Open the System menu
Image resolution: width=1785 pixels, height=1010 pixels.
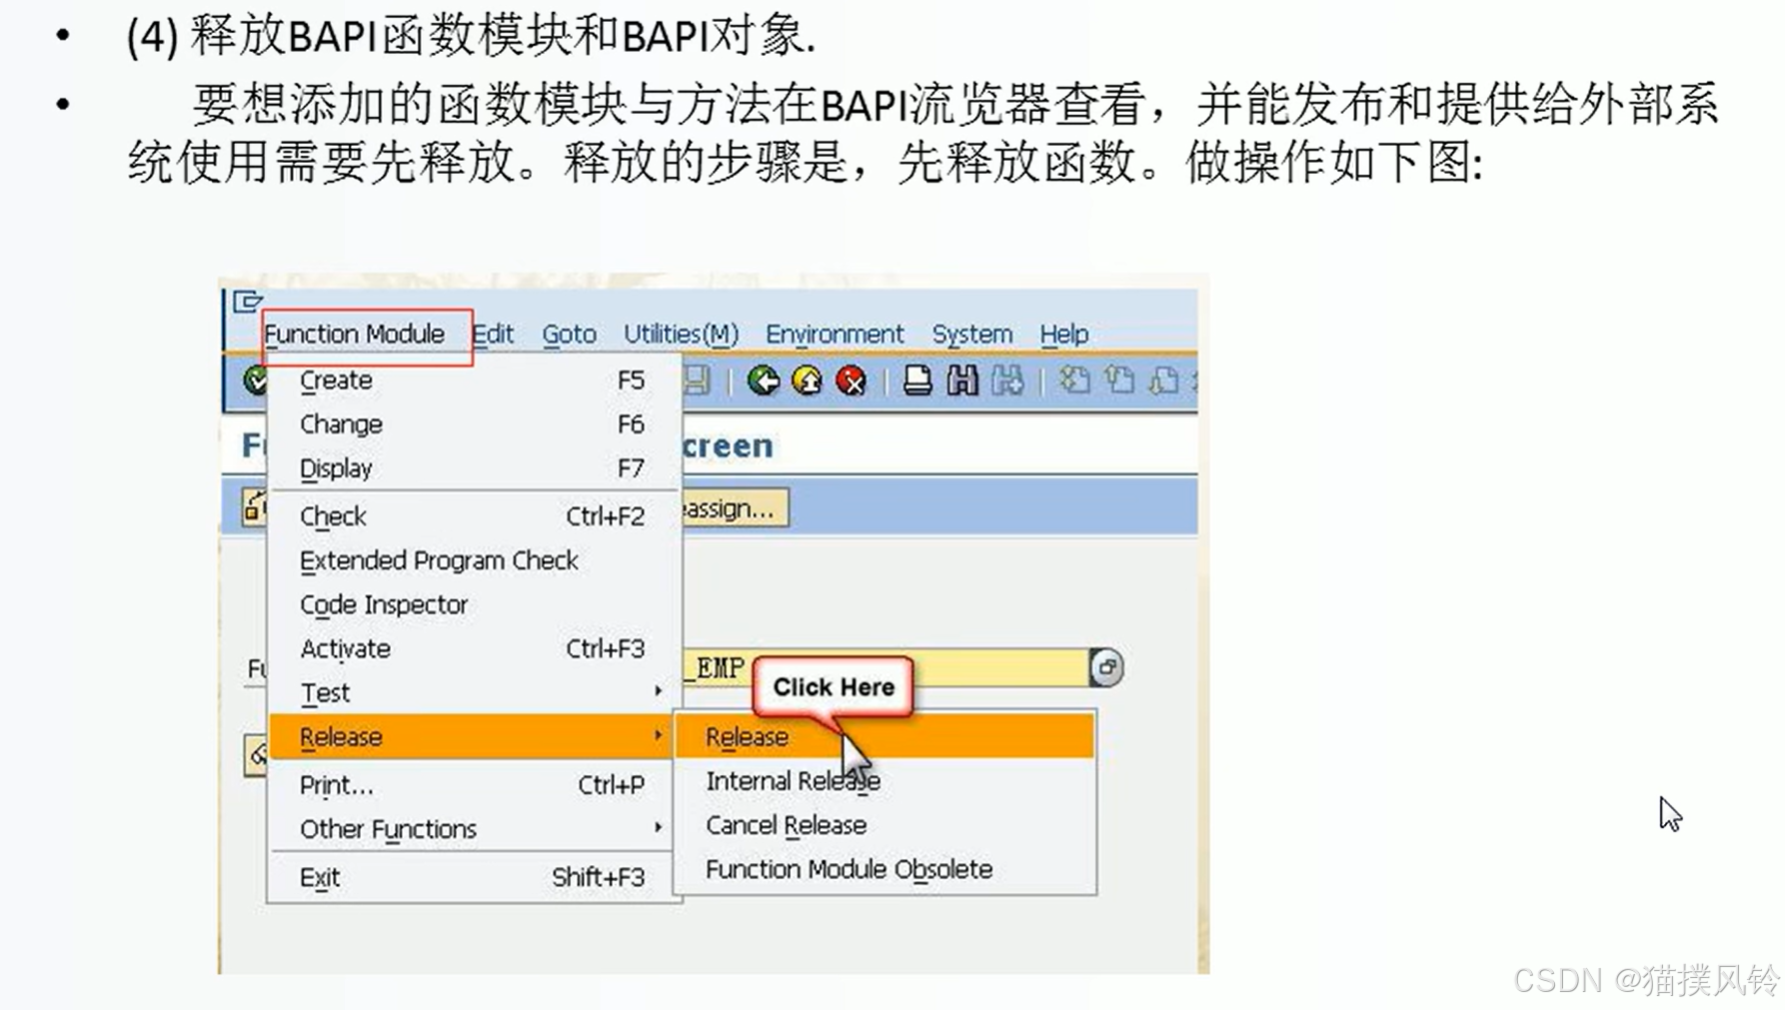coord(971,334)
